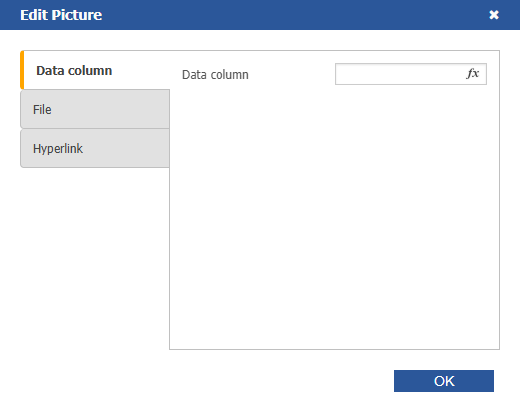Click the fx function icon in field

coord(473,74)
